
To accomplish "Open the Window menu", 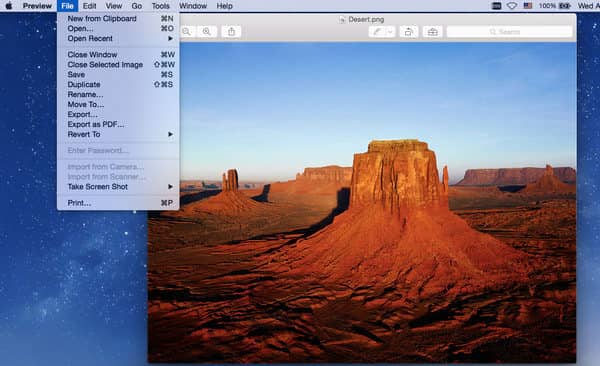I will point(193,6).
